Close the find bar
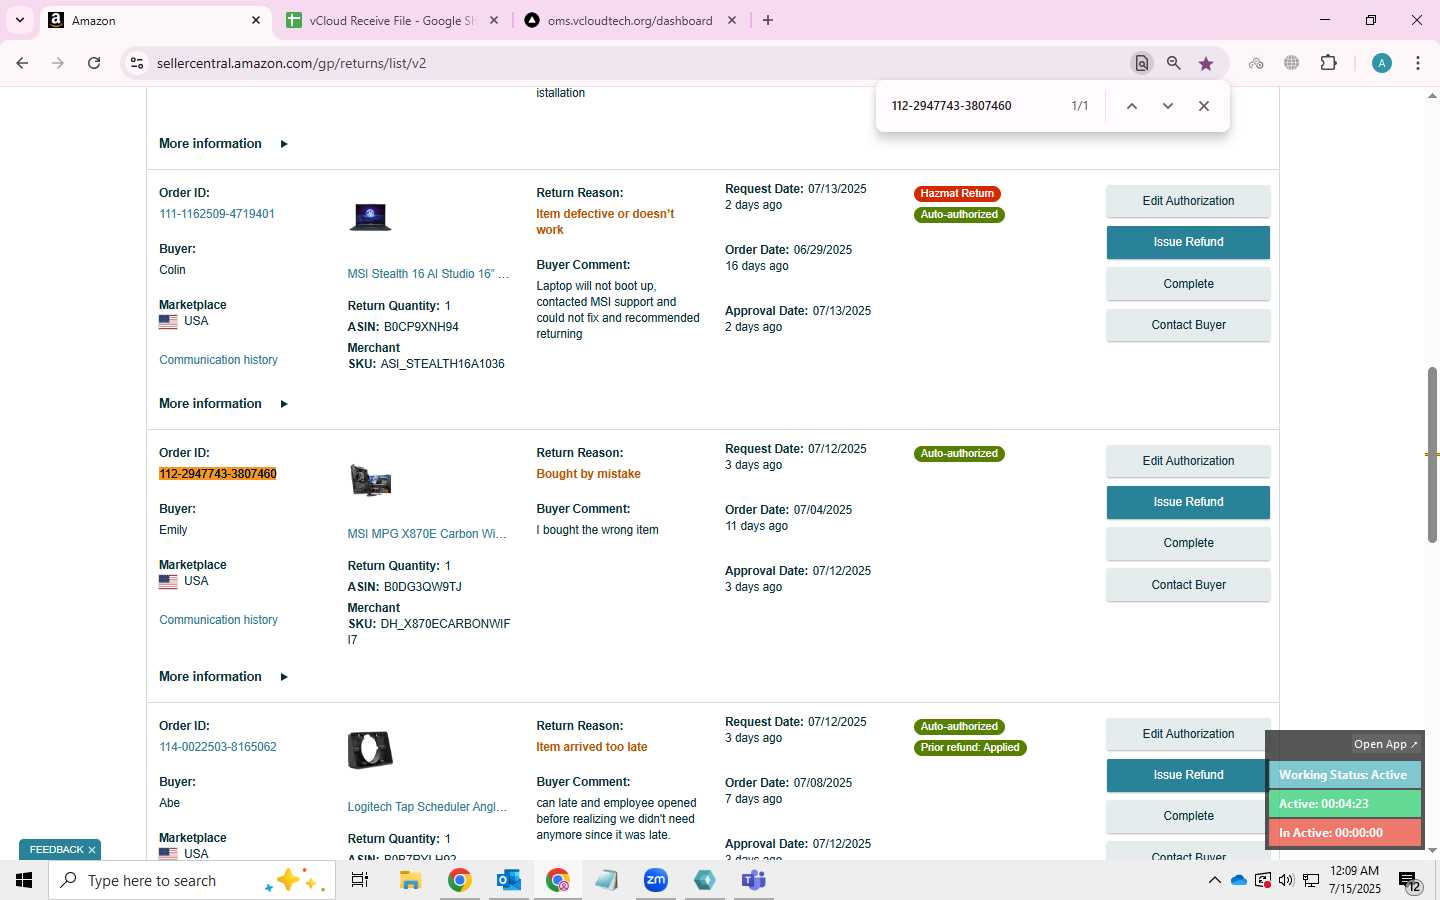 pos(1204,106)
